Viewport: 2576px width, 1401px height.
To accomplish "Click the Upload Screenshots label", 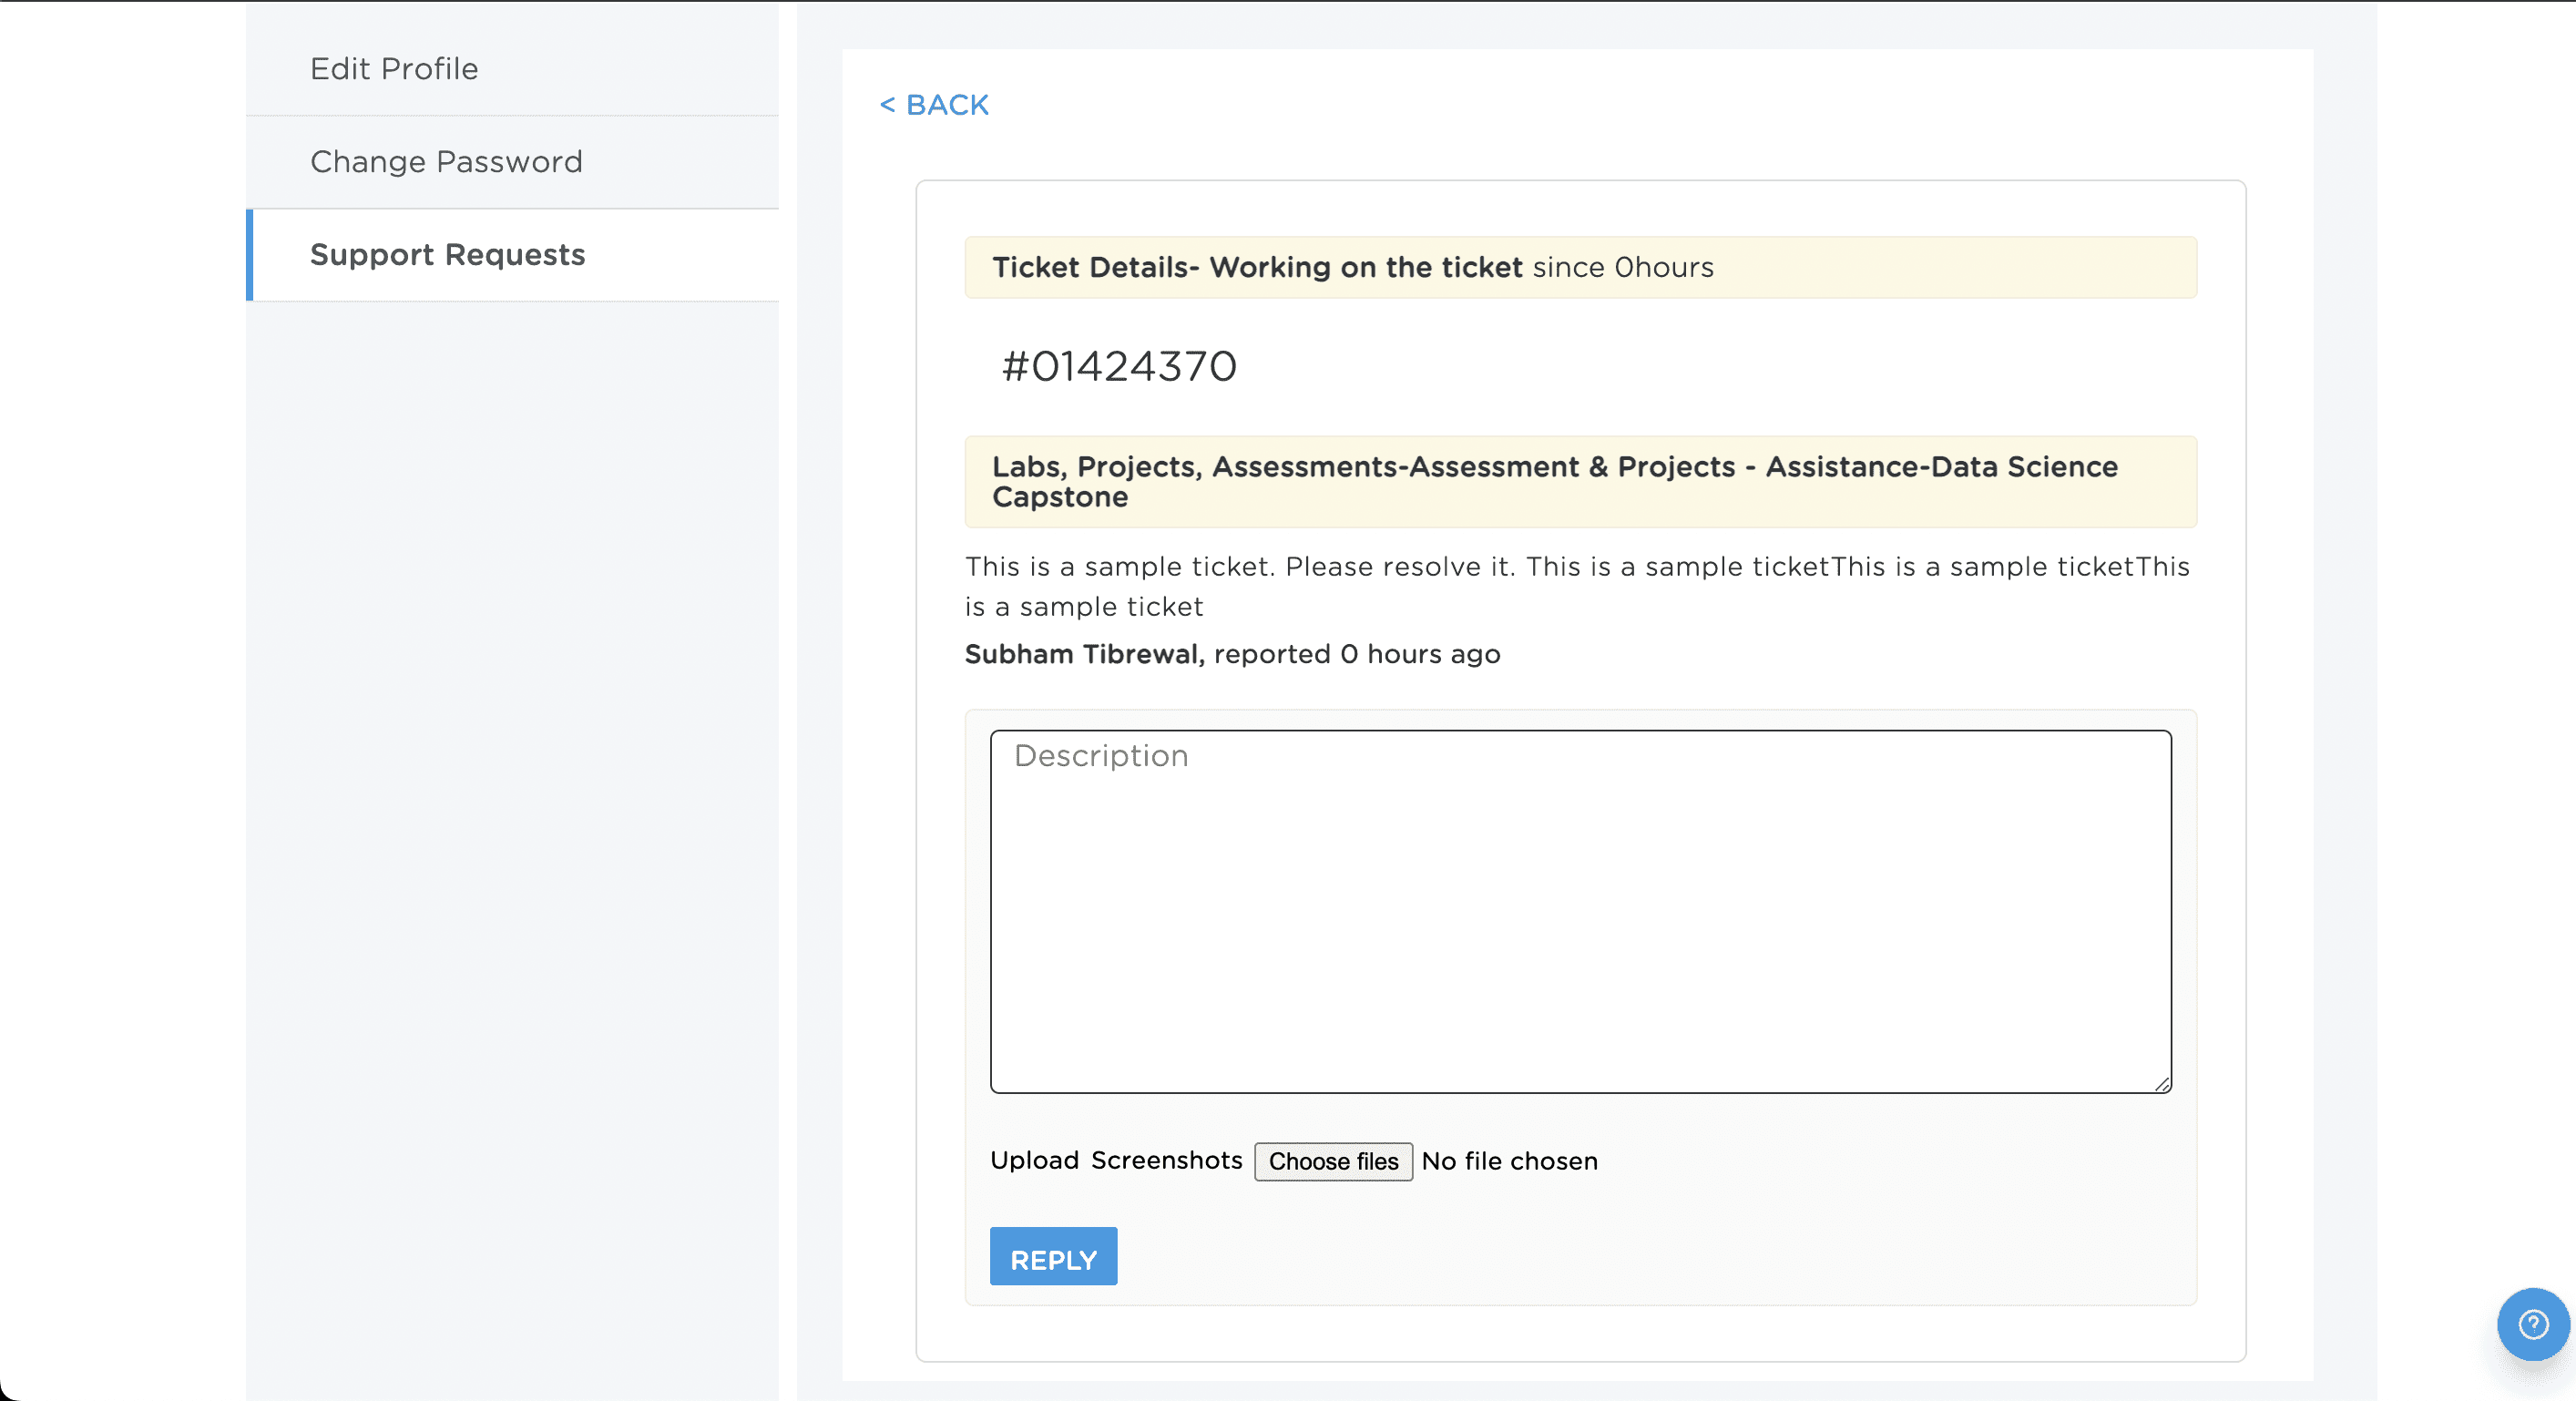I will [x=1116, y=1160].
